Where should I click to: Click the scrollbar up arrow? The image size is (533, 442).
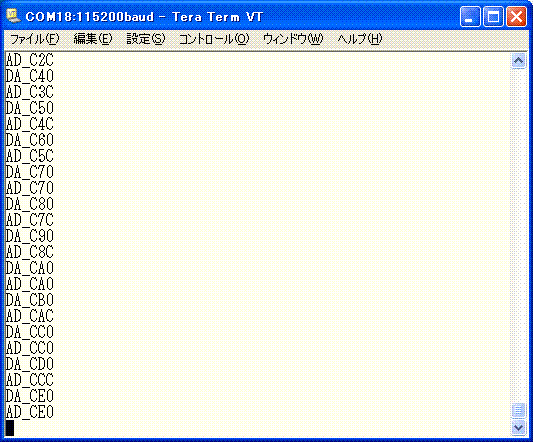pyautogui.click(x=518, y=61)
